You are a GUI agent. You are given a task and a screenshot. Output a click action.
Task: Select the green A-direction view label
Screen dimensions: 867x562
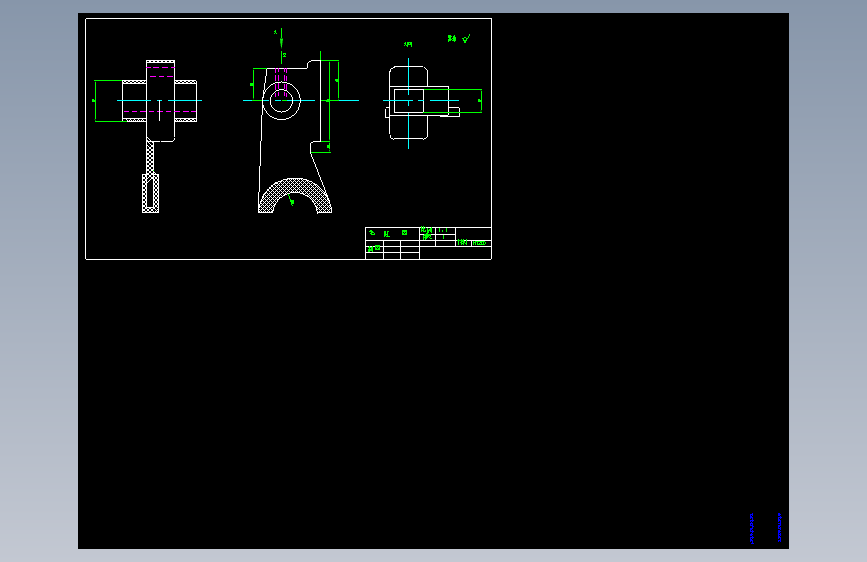[x=408, y=44]
